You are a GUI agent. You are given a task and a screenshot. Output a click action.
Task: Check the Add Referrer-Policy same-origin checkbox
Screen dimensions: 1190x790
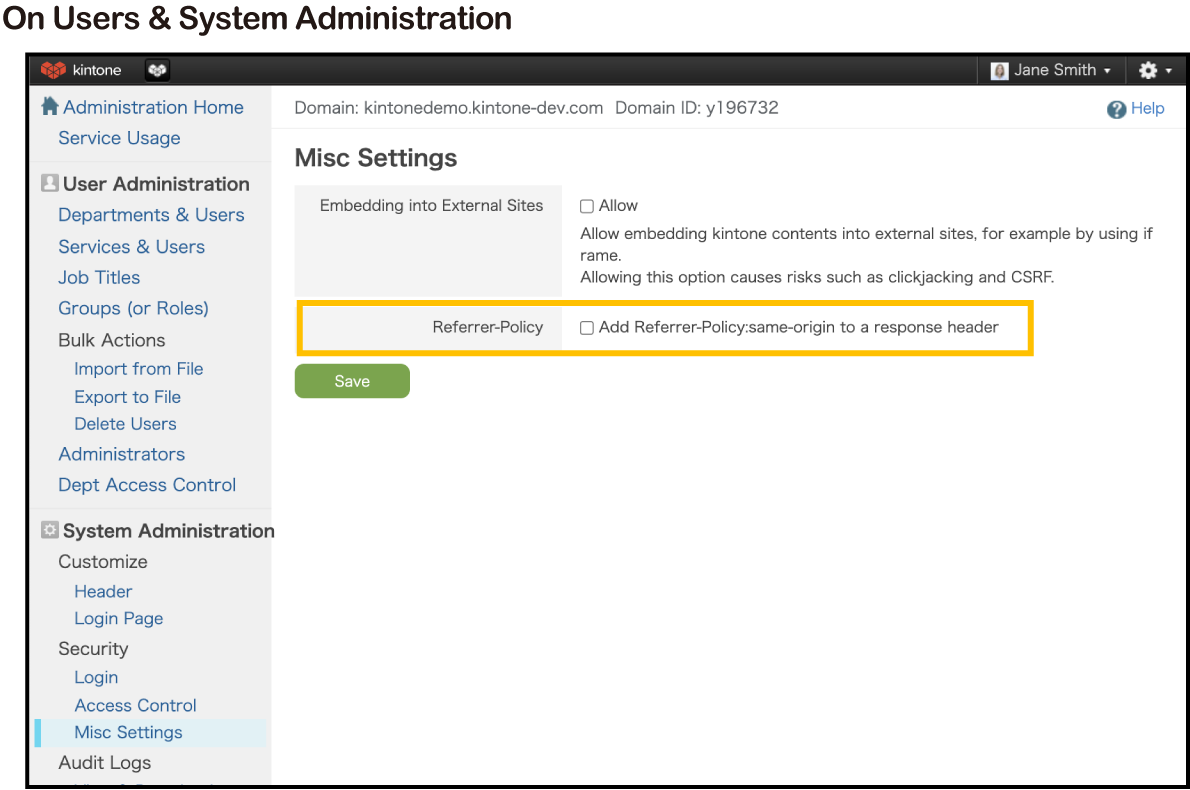coord(587,328)
